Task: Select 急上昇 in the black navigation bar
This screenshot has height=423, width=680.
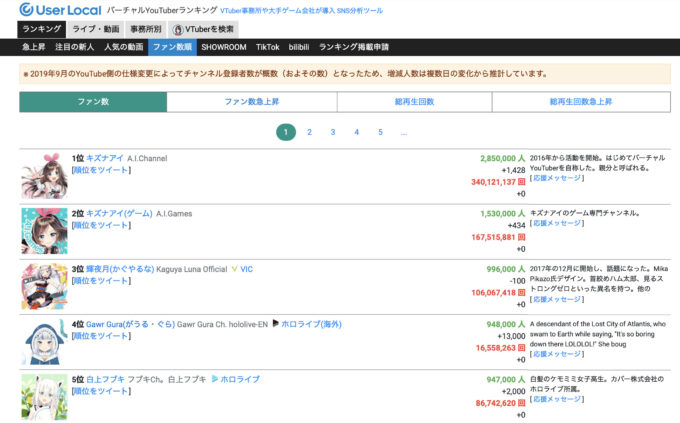Action: [x=34, y=47]
